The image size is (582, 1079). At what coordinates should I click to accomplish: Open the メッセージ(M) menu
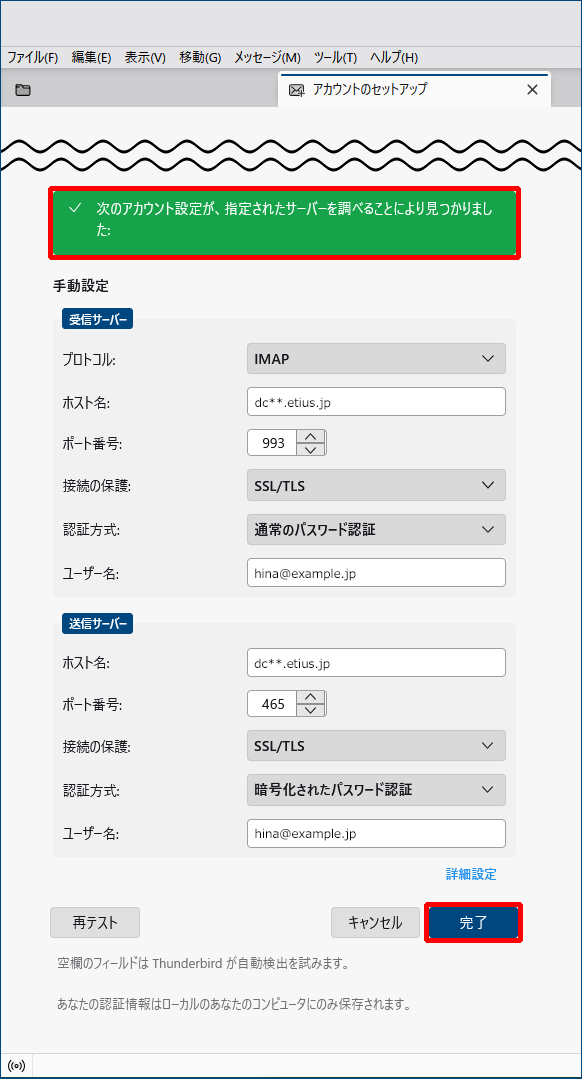tap(267, 58)
